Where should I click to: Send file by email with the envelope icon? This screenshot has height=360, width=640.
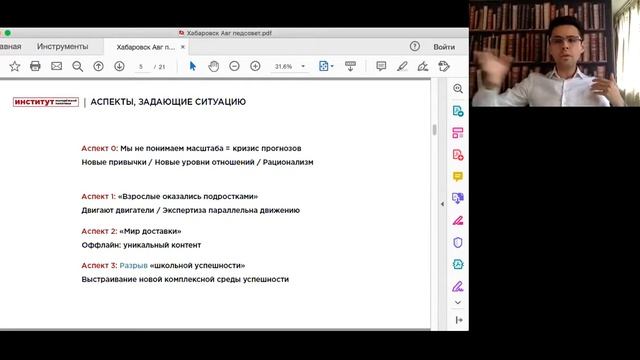click(56, 66)
